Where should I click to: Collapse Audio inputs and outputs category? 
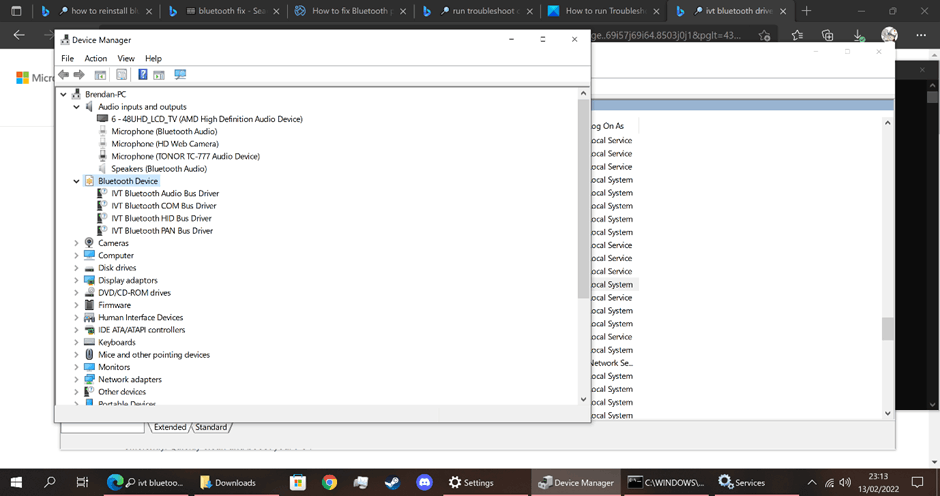click(x=76, y=107)
